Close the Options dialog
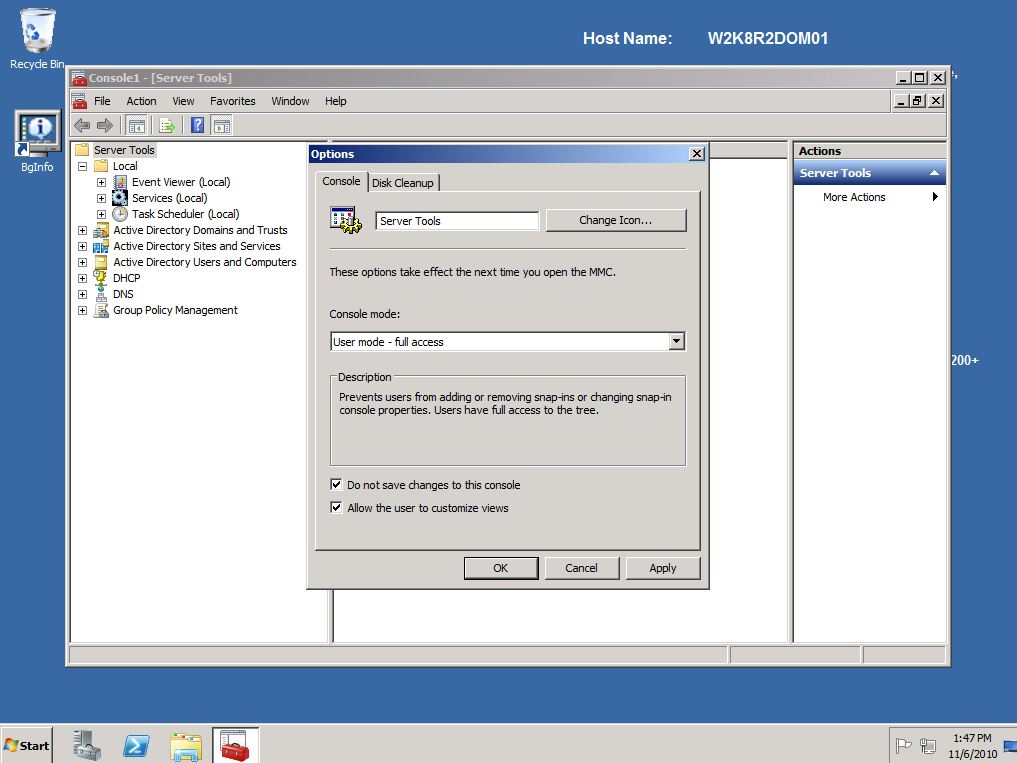 [697, 154]
